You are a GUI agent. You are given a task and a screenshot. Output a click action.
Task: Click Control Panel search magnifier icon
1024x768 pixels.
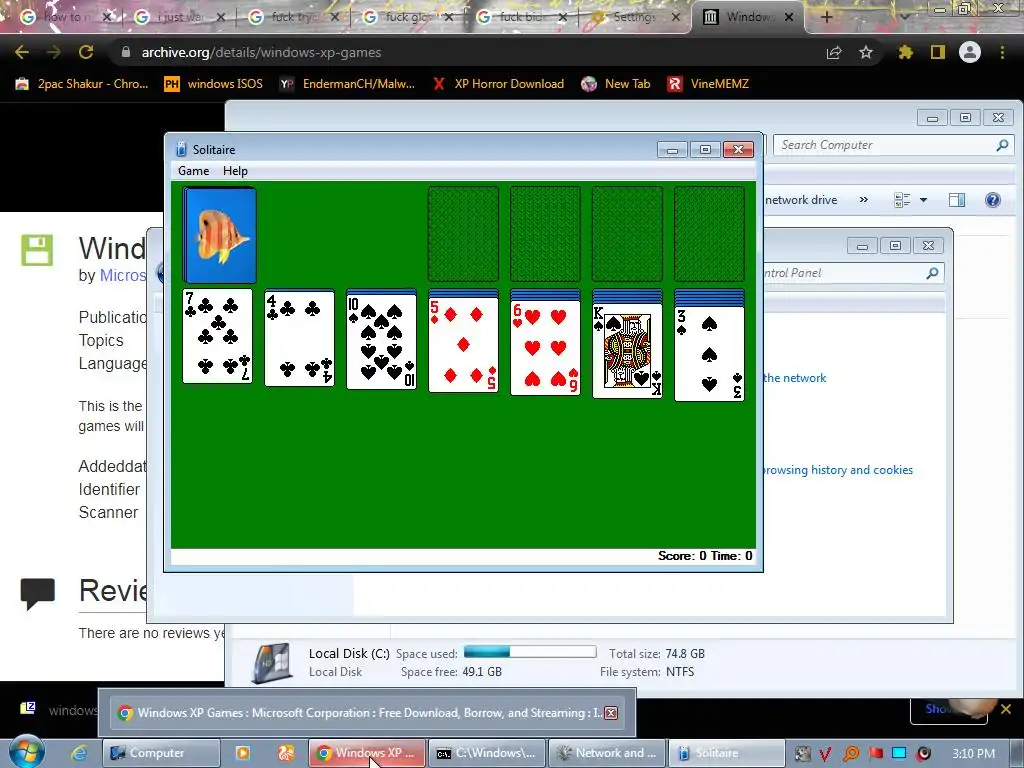[x=933, y=273]
